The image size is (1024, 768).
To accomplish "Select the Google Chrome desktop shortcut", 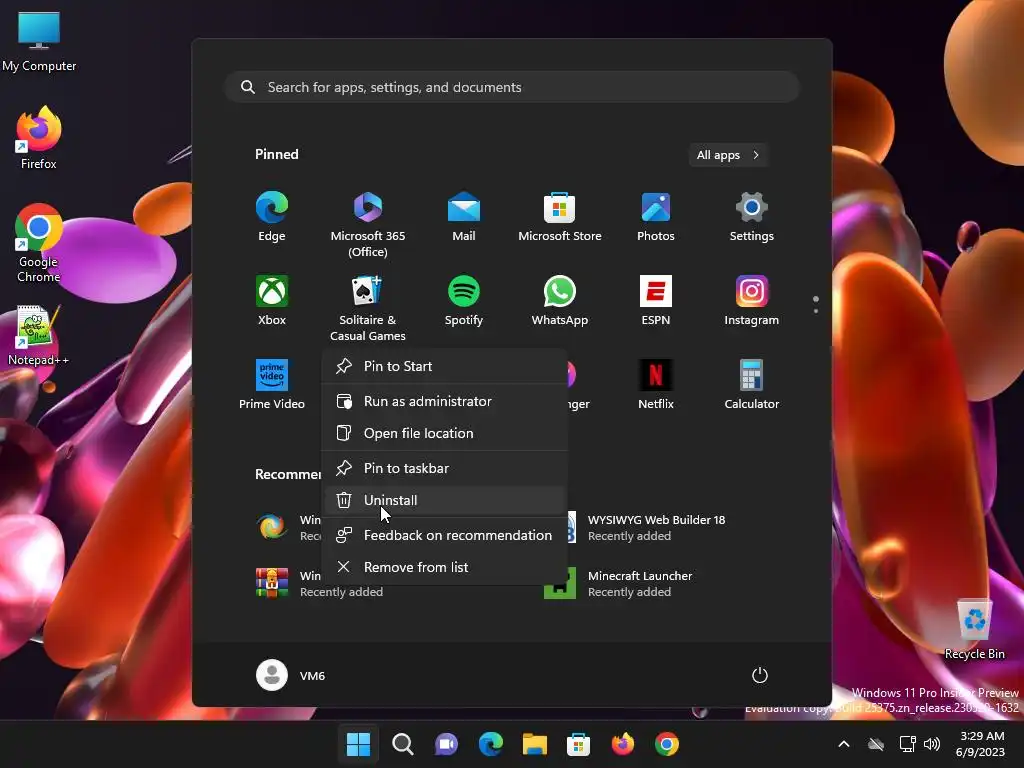I will (39, 243).
